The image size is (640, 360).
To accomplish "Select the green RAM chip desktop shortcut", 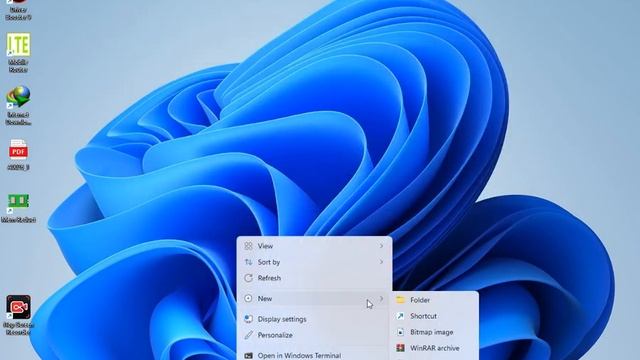I will tap(18, 203).
